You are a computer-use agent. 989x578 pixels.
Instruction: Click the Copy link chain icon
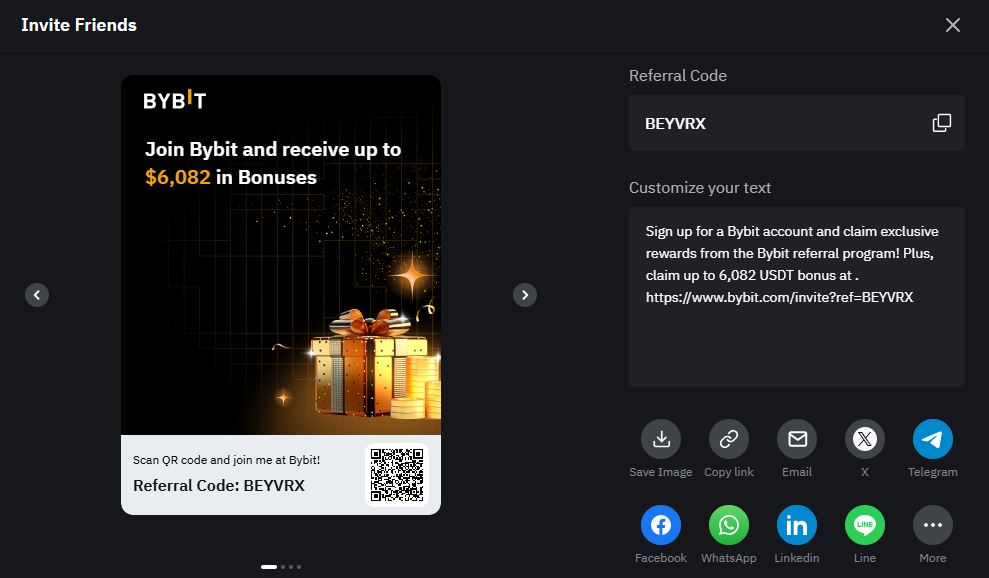(x=729, y=439)
